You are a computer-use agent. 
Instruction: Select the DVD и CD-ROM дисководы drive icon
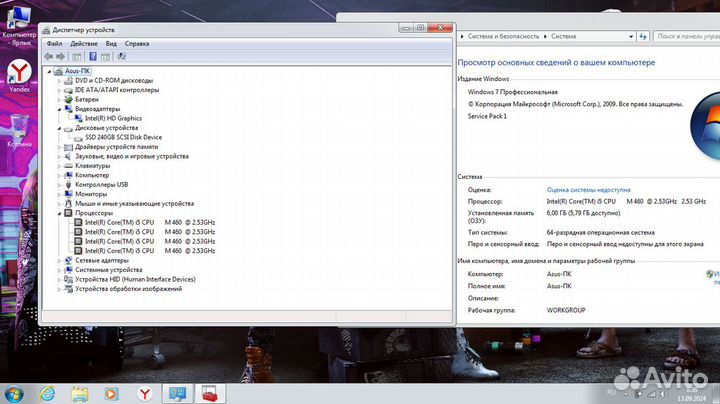[x=68, y=80]
